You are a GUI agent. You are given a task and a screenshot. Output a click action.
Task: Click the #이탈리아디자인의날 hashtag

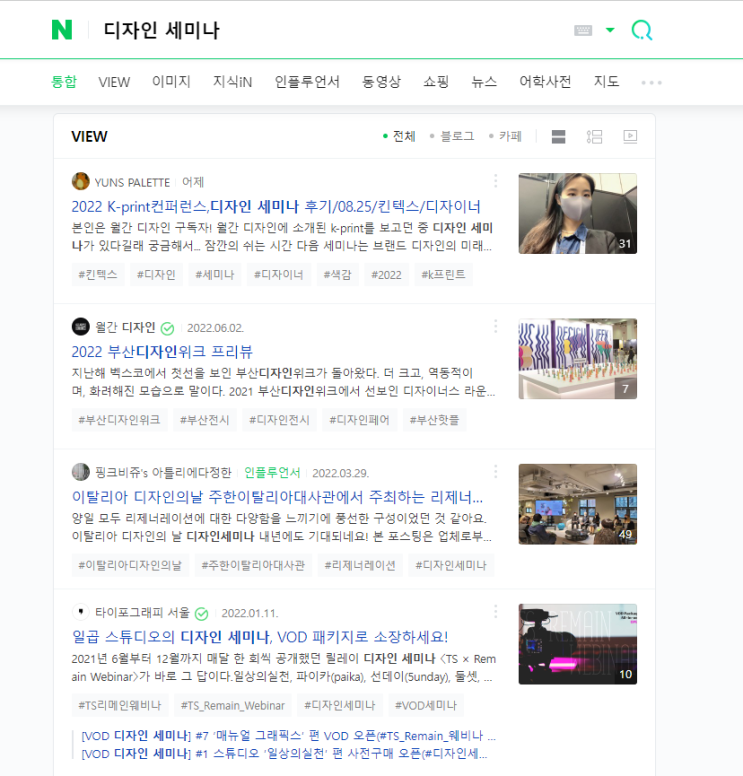[x=130, y=565]
